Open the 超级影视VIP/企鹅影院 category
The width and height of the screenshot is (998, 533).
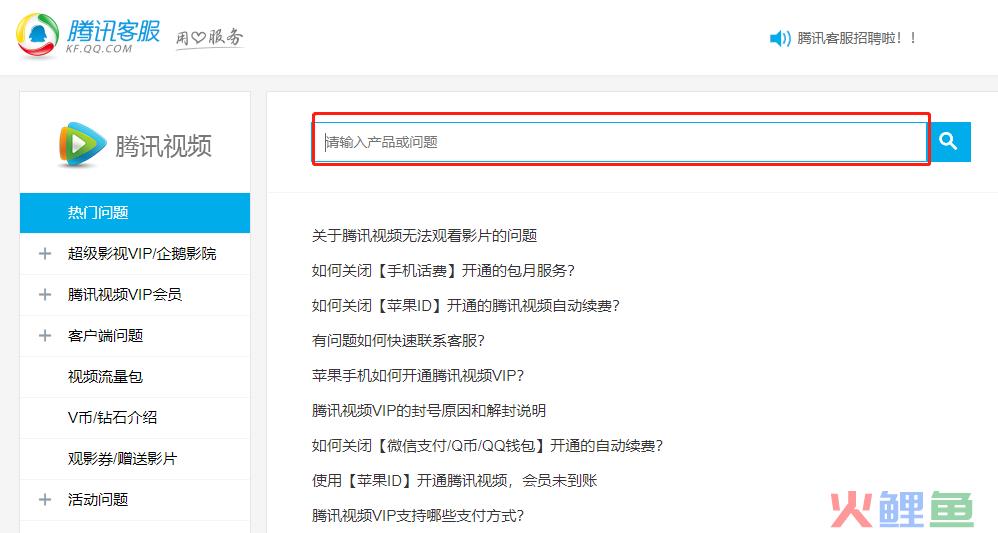click(x=142, y=253)
